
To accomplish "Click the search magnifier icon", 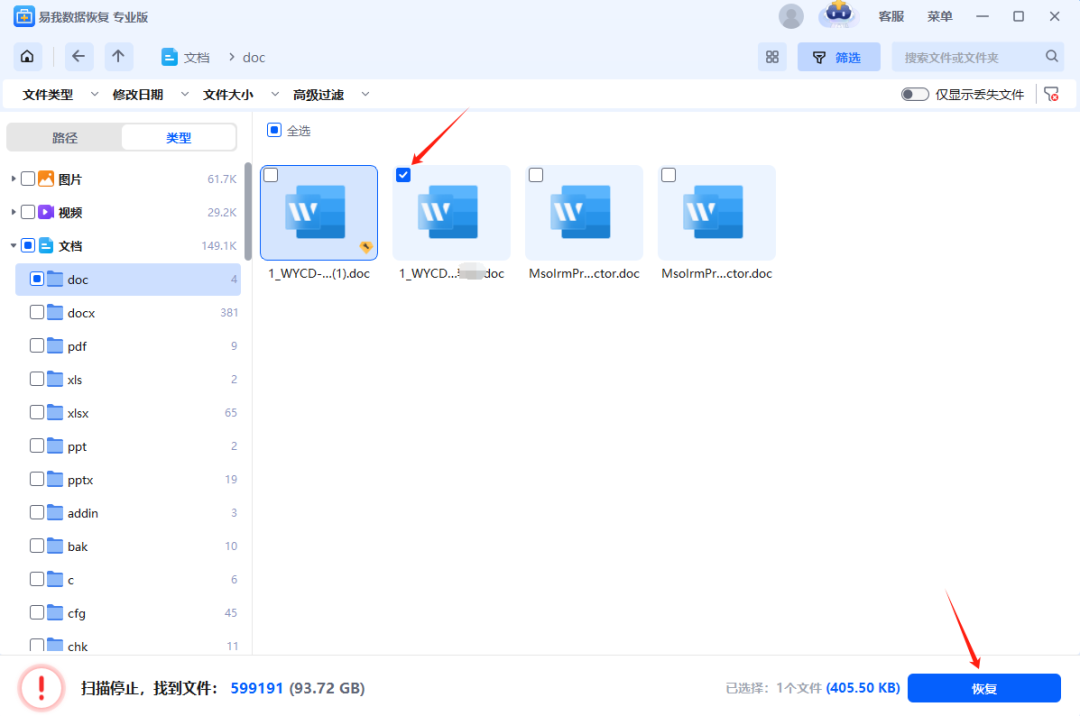I will (x=1051, y=56).
